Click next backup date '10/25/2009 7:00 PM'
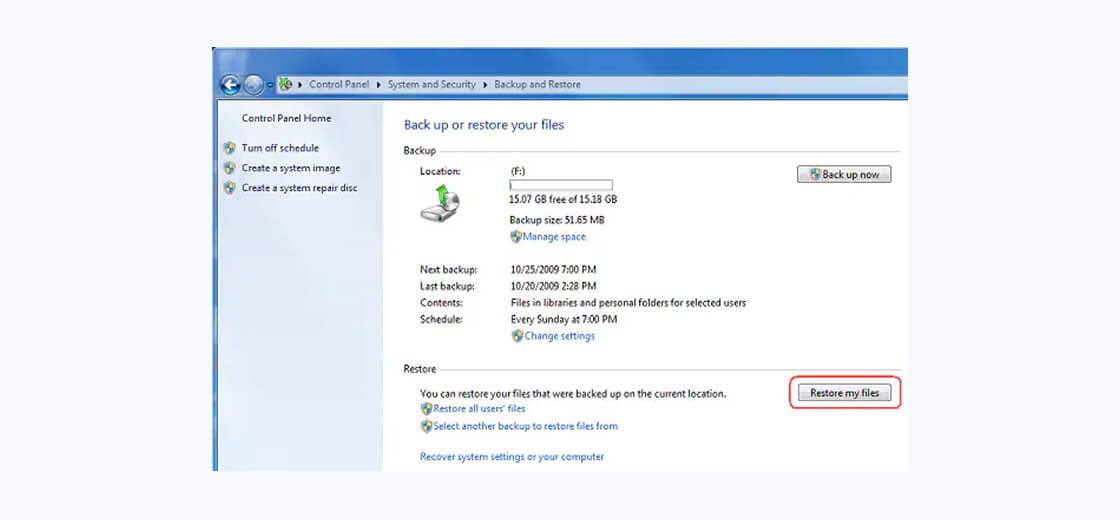1120x520 pixels. click(x=554, y=270)
